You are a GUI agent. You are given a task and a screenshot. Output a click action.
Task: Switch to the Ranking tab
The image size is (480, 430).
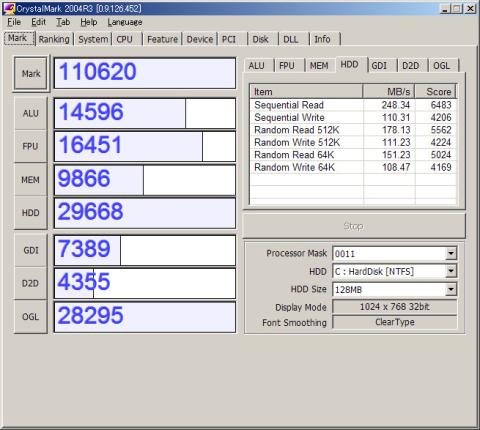pyautogui.click(x=54, y=39)
